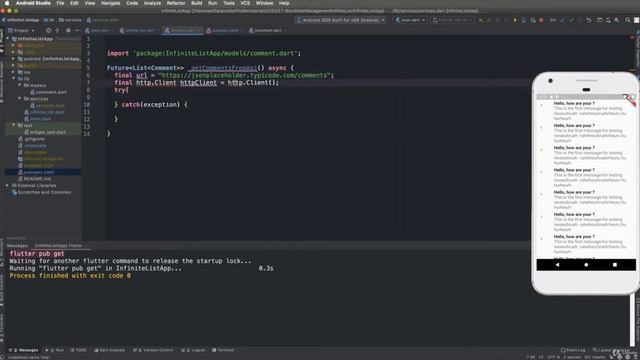This screenshot has width=640, height=360.
Task: Open the Terminal tool window button
Action: [x=223, y=350]
